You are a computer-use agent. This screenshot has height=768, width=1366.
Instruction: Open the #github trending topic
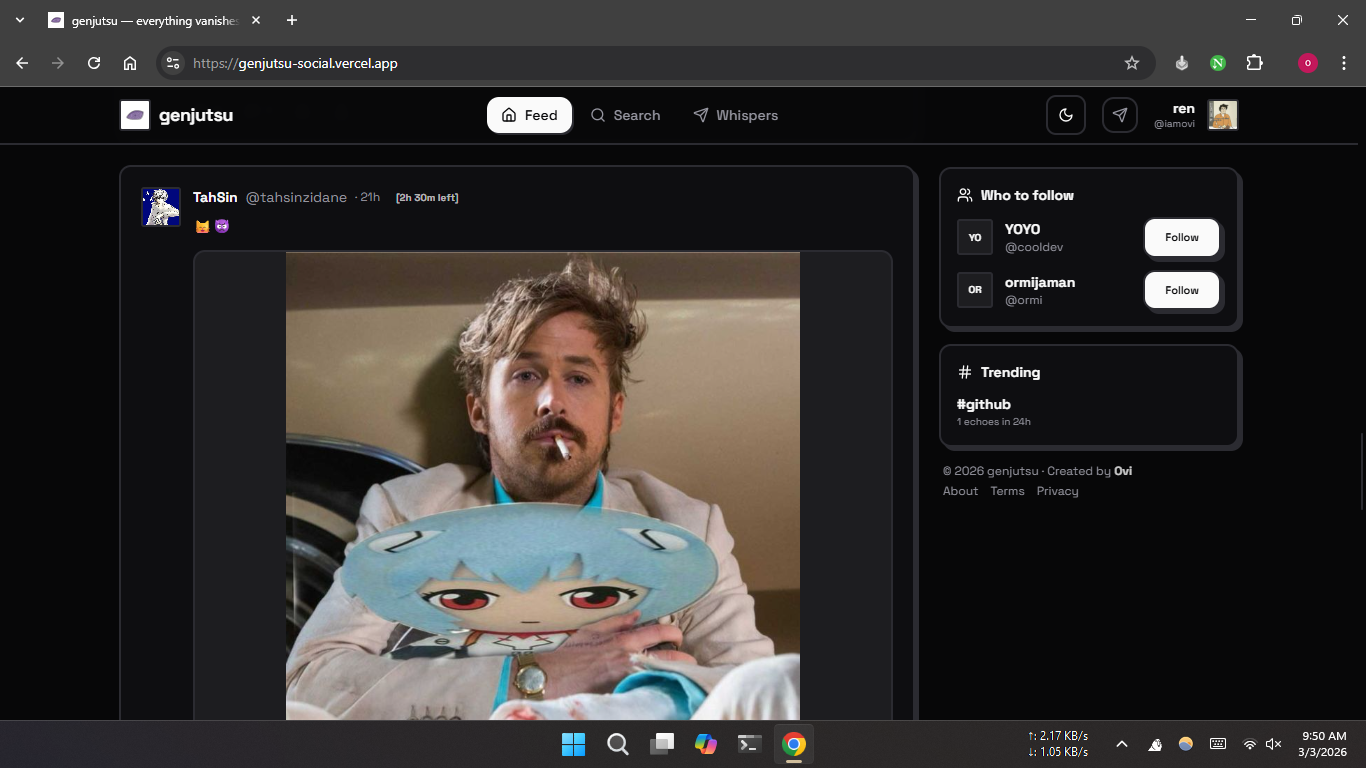coord(984,404)
